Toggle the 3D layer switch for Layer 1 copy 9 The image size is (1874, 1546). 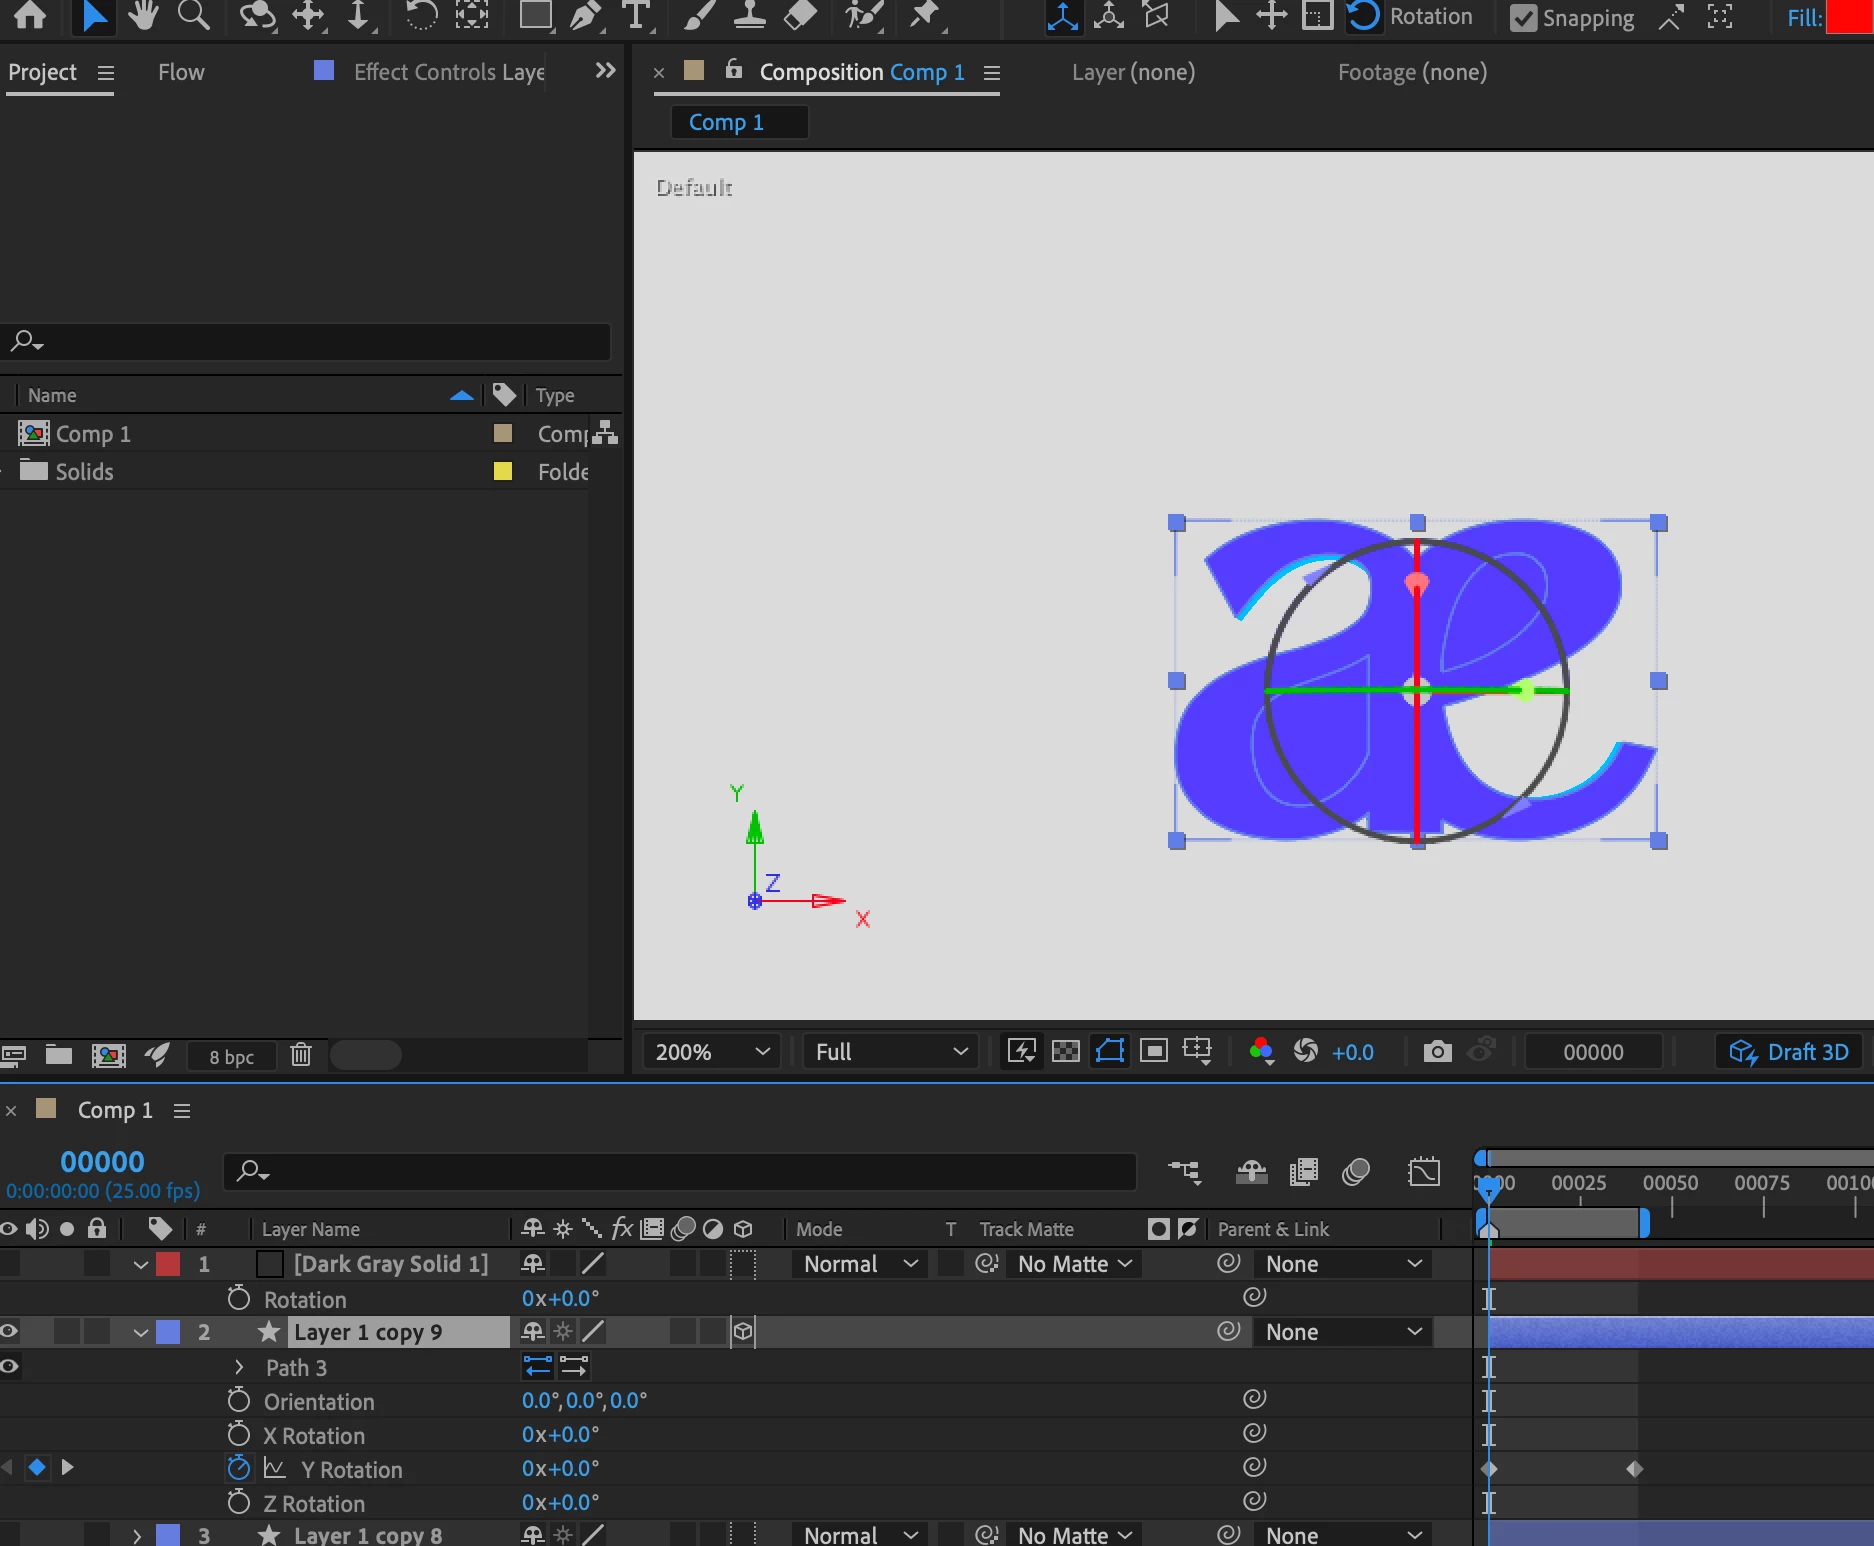[x=743, y=1331]
